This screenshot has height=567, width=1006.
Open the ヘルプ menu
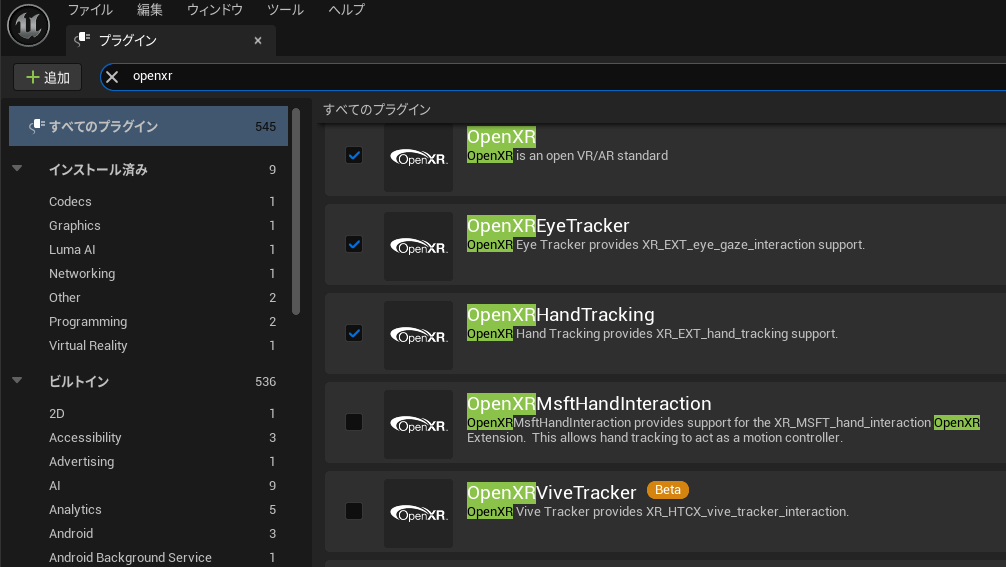(x=346, y=10)
